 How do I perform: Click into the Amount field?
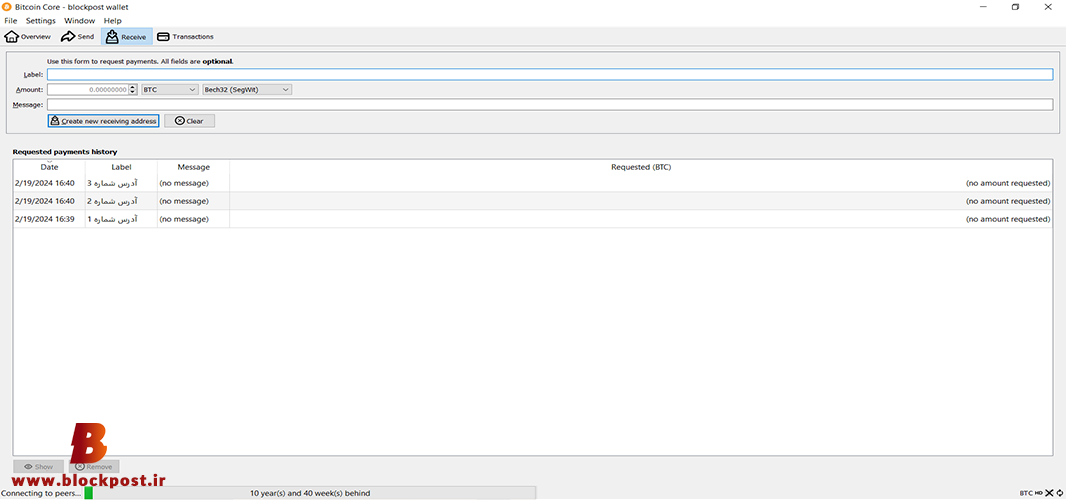click(x=88, y=89)
